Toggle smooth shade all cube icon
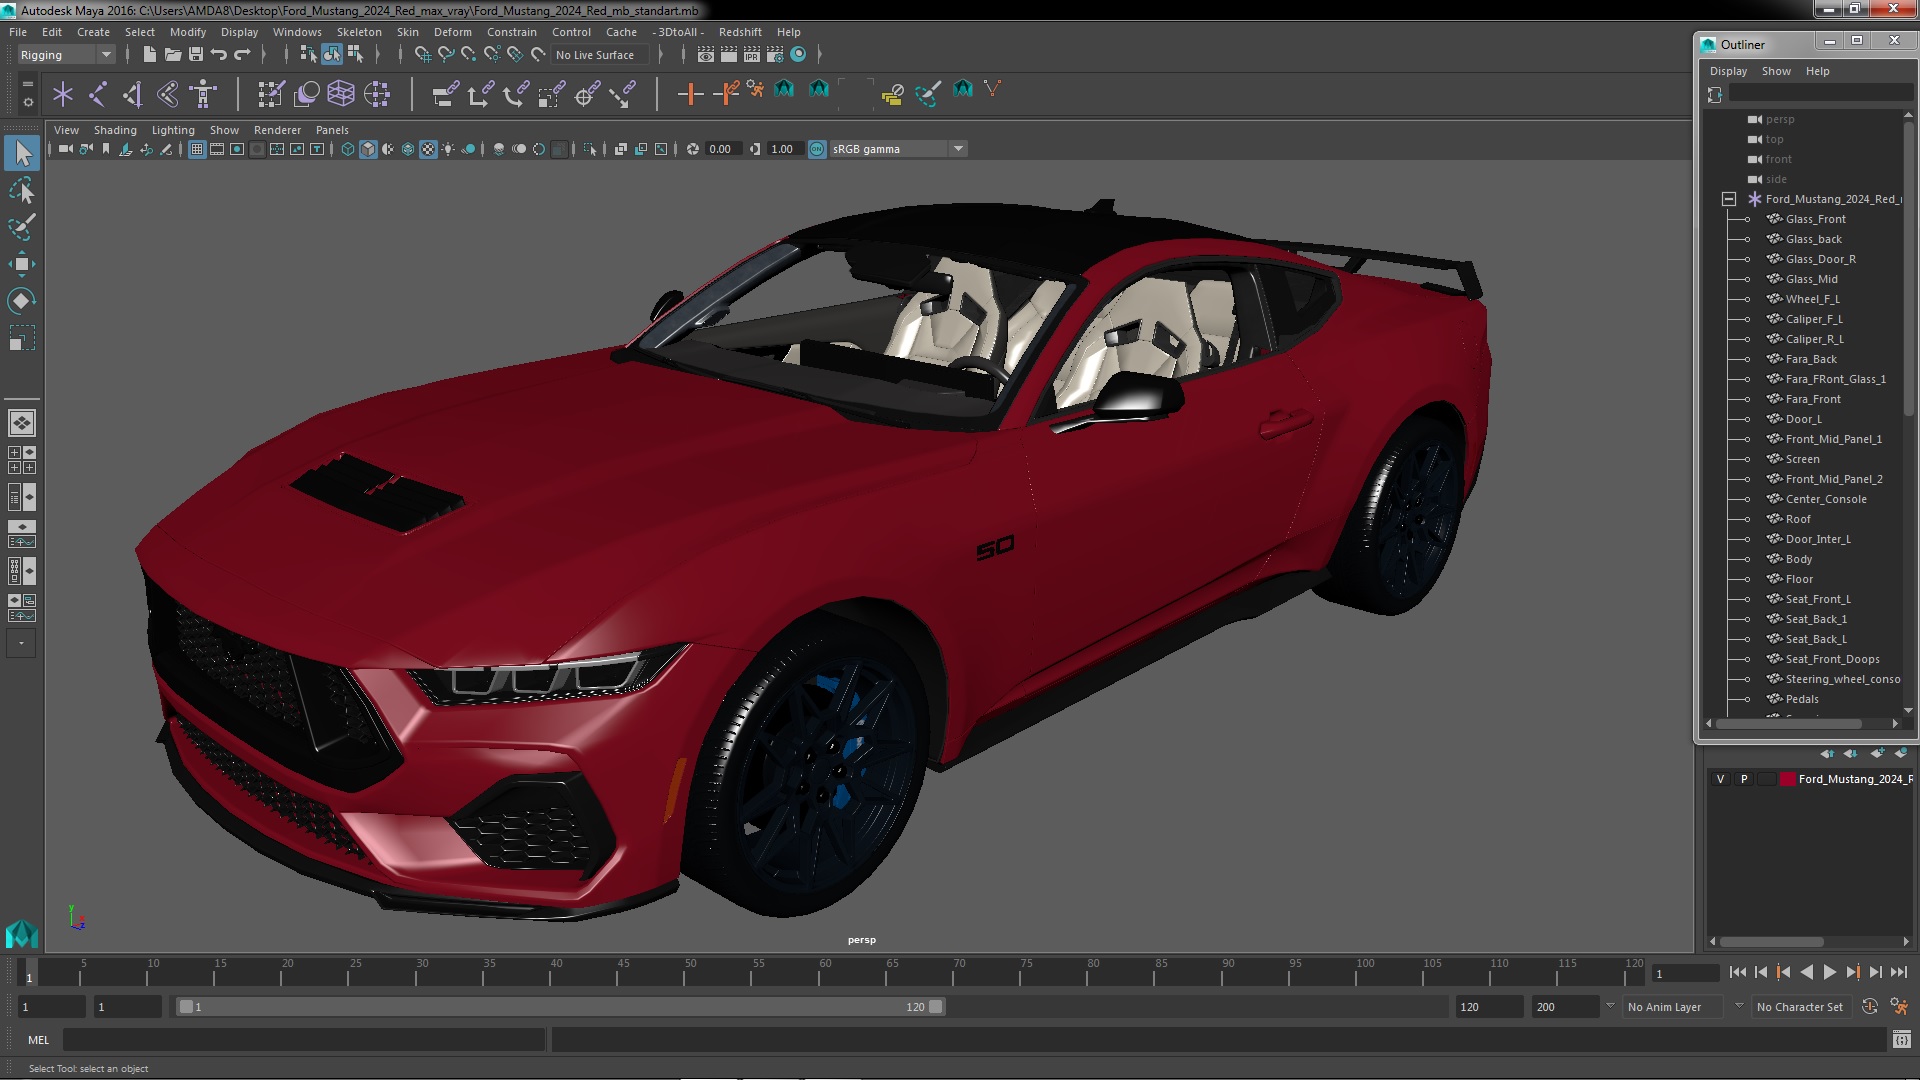 368,149
